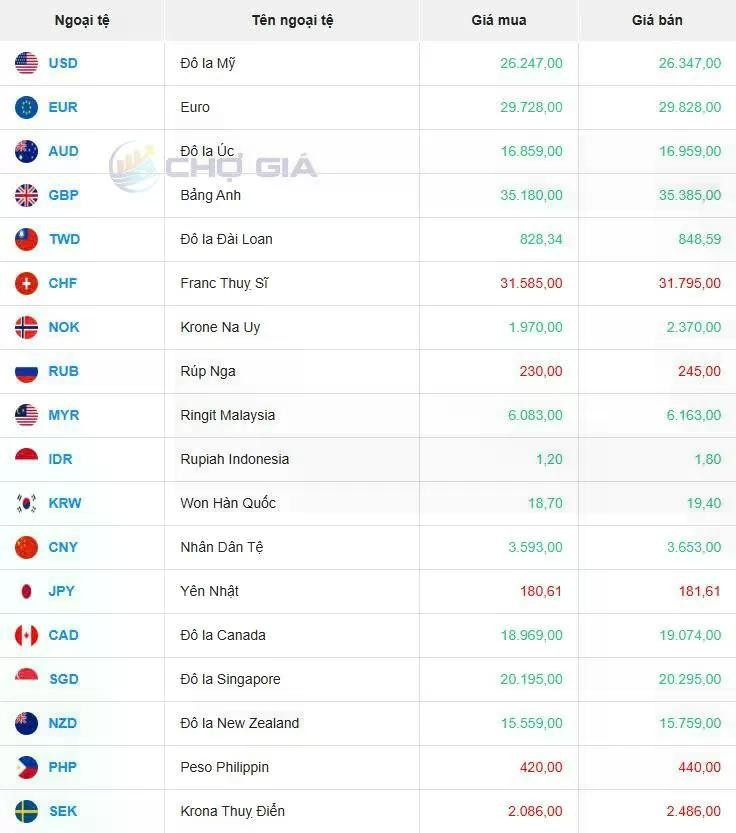
Task: Click the Giá bán column header
Action: pyautogui.click(x=657, y=20)
